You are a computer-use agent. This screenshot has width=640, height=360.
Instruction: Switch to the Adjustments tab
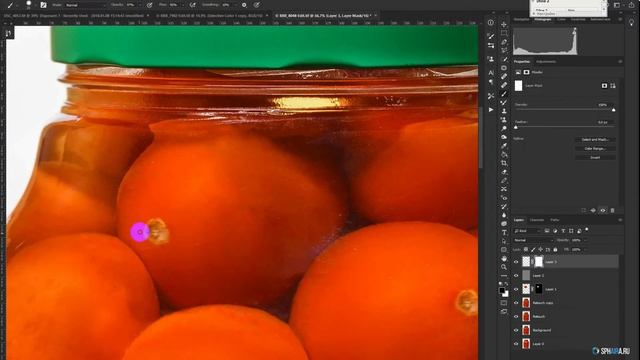(x=546, y=62)
